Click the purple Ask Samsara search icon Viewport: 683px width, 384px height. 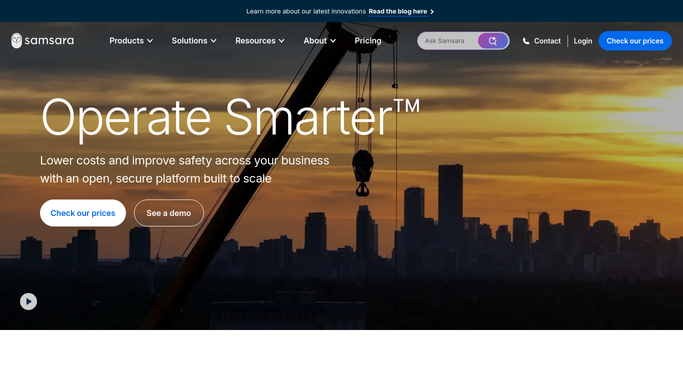tap(493, 41)
